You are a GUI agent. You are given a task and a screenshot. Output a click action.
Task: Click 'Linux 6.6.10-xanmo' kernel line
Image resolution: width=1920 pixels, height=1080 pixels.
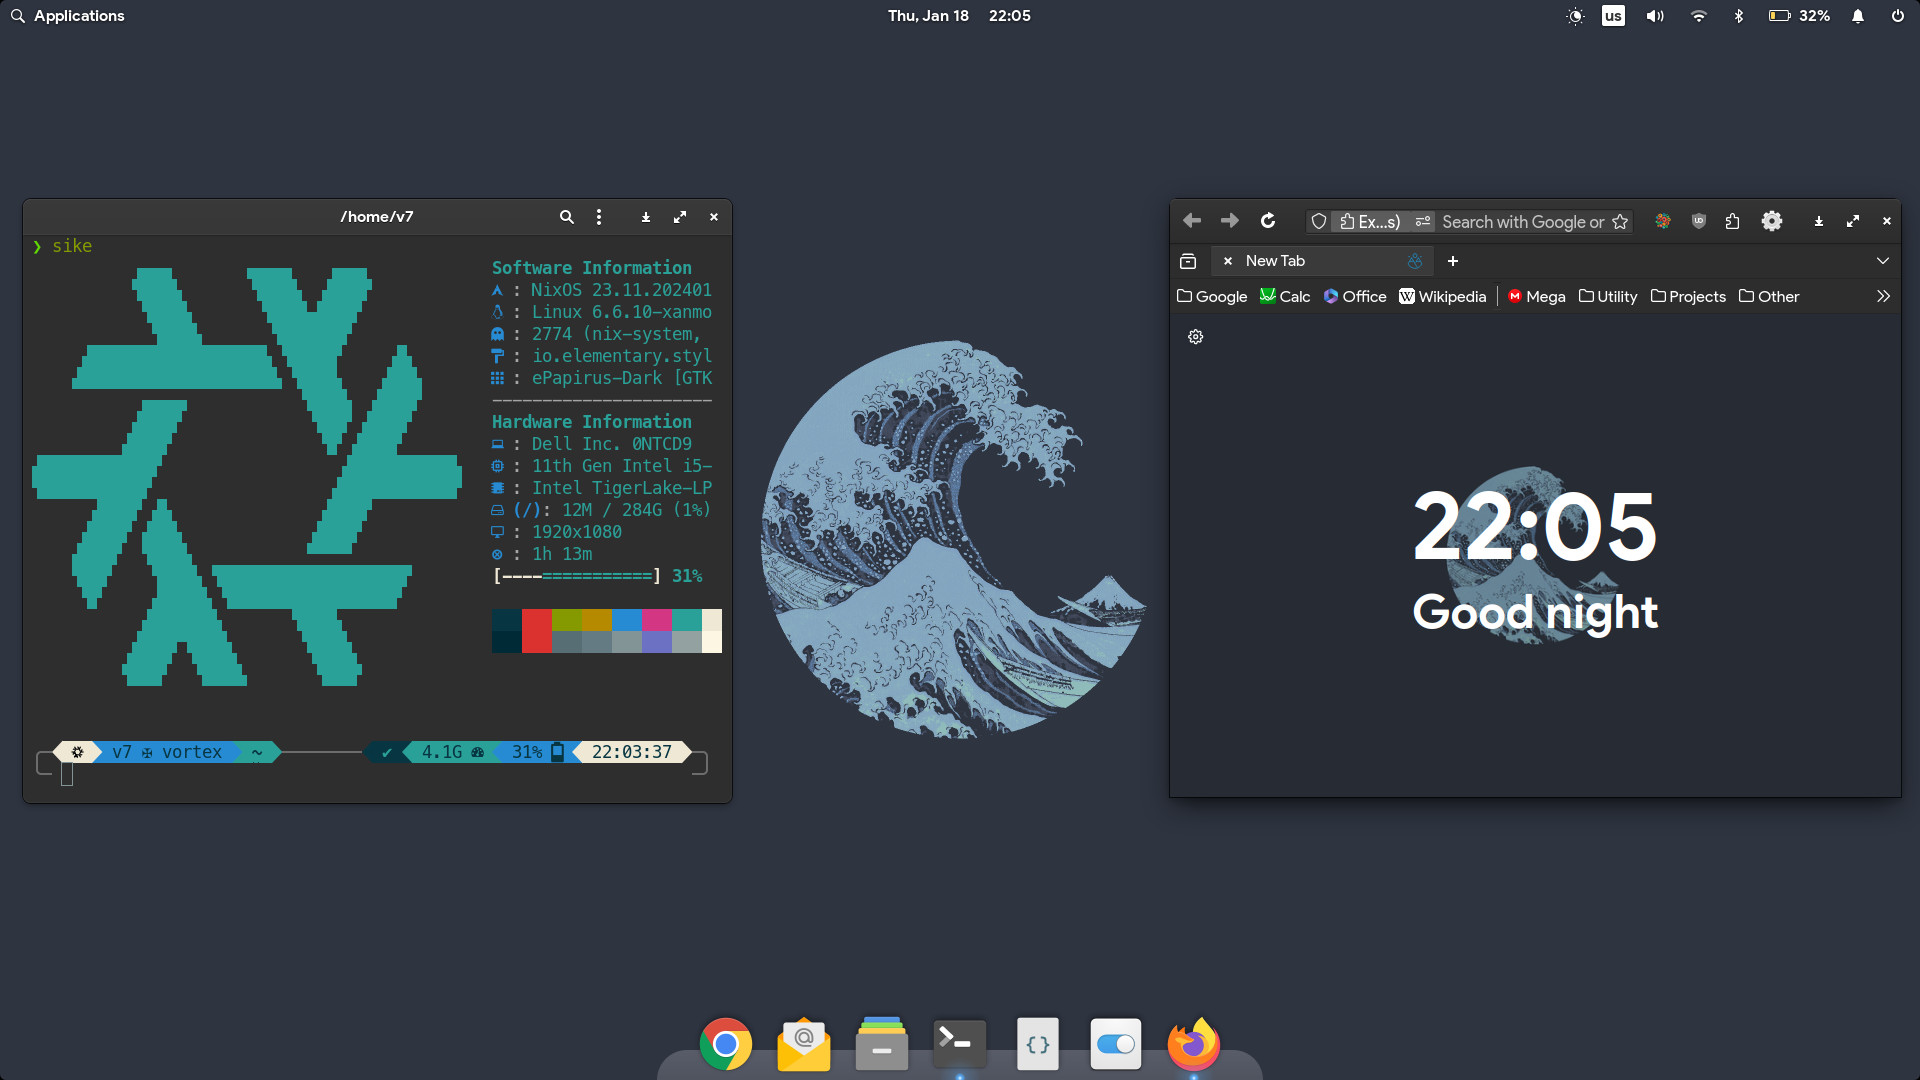pyautogui.click(x=621, y=312)
